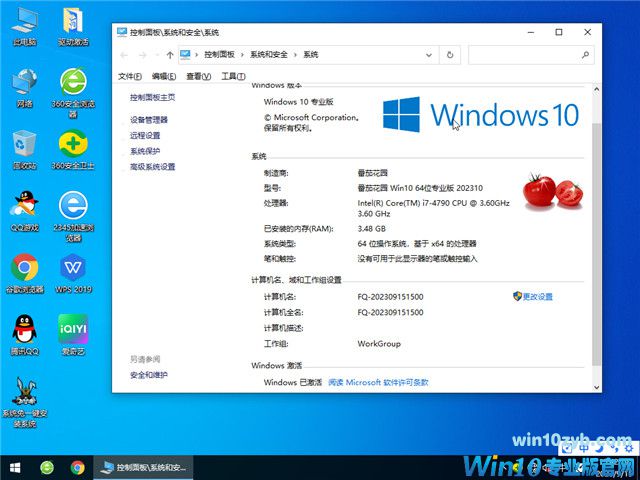The width and height of the screenshot is (640, 480).
Task: Click the 更改设置 link
Action: click(x=537, y=297)
